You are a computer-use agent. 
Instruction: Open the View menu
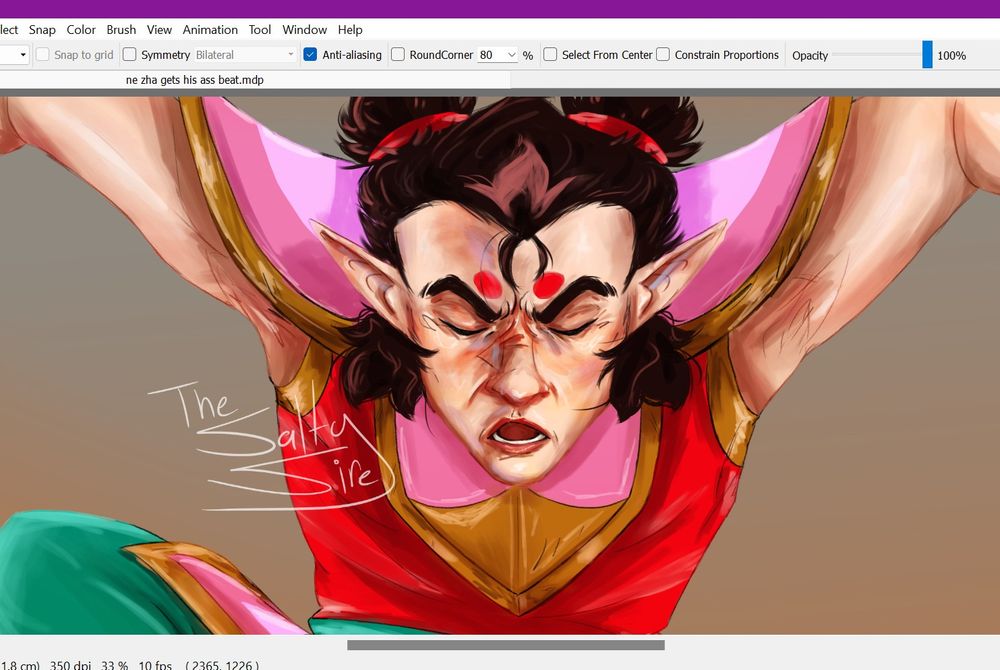(x=159, y=30)
